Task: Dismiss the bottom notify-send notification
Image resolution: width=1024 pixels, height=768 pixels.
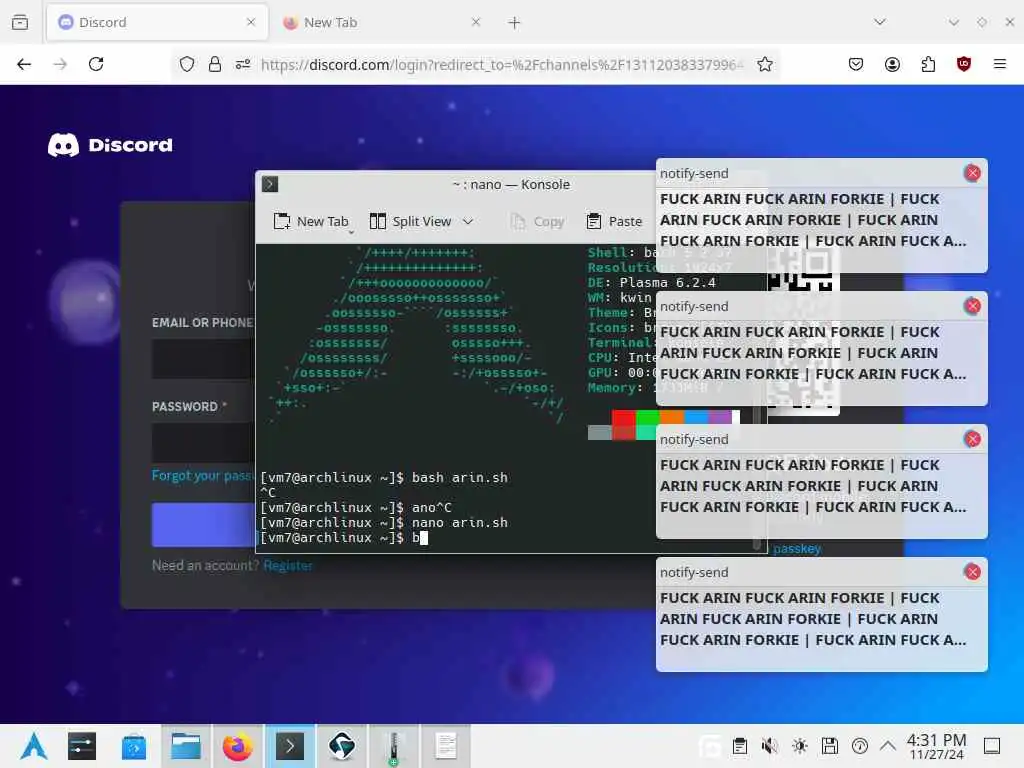Action: [972, 572]
